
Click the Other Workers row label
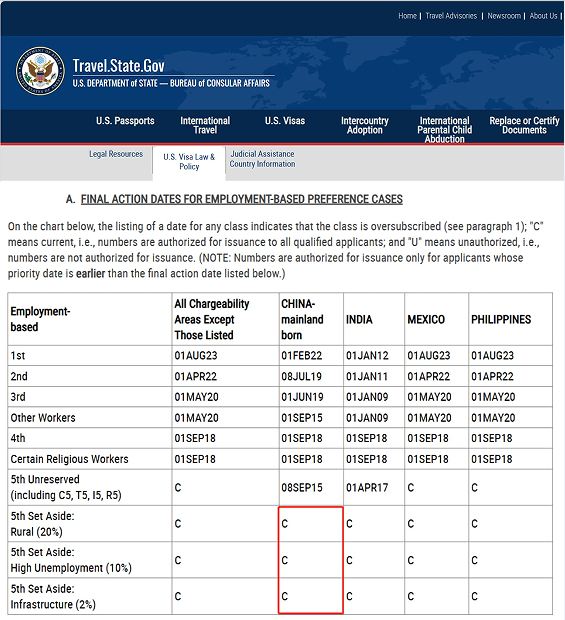(x=43, y=418)
